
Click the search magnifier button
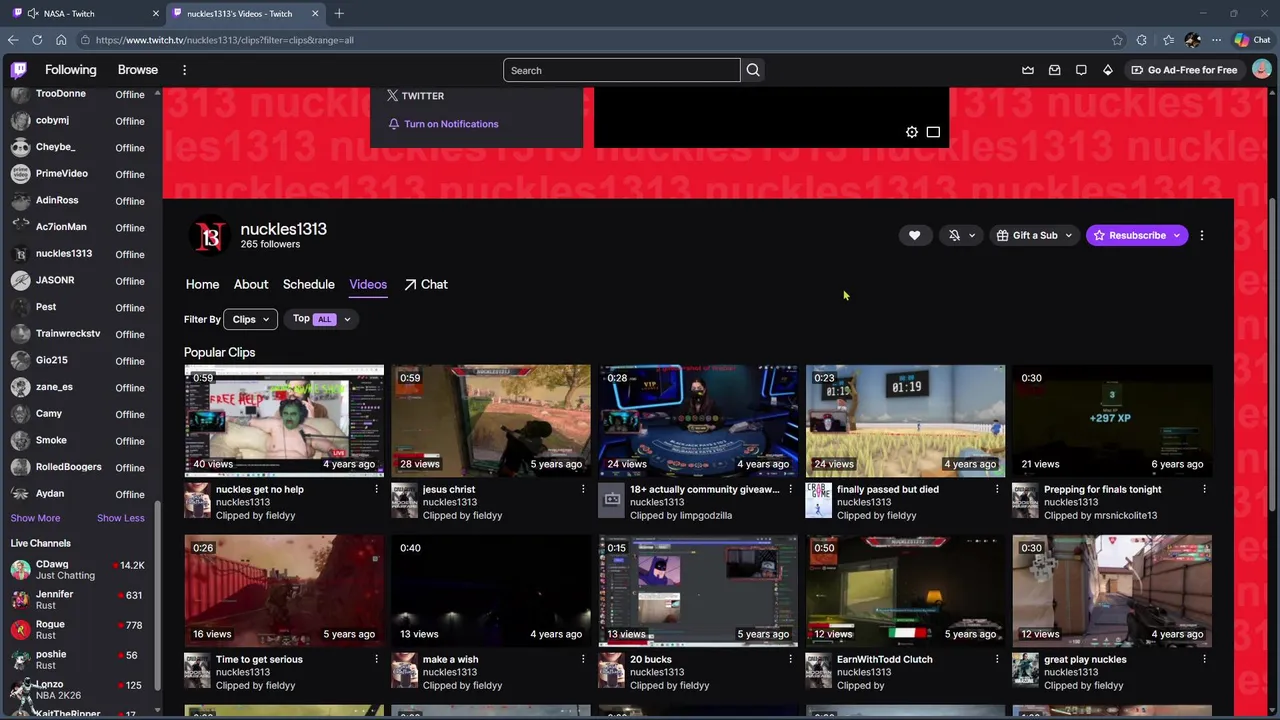point(753,70)
